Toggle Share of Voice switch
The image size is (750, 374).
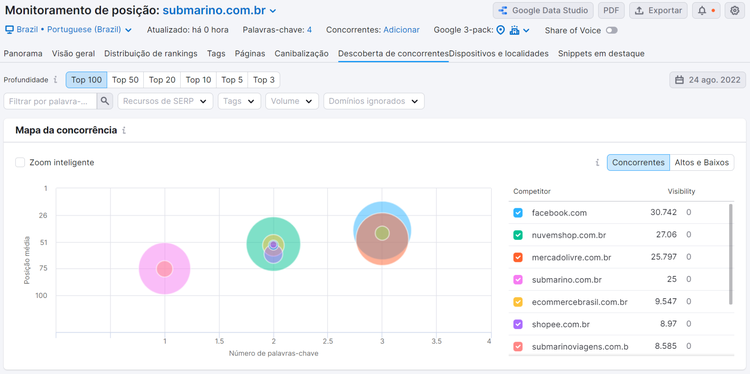click(x=611, y=30)
